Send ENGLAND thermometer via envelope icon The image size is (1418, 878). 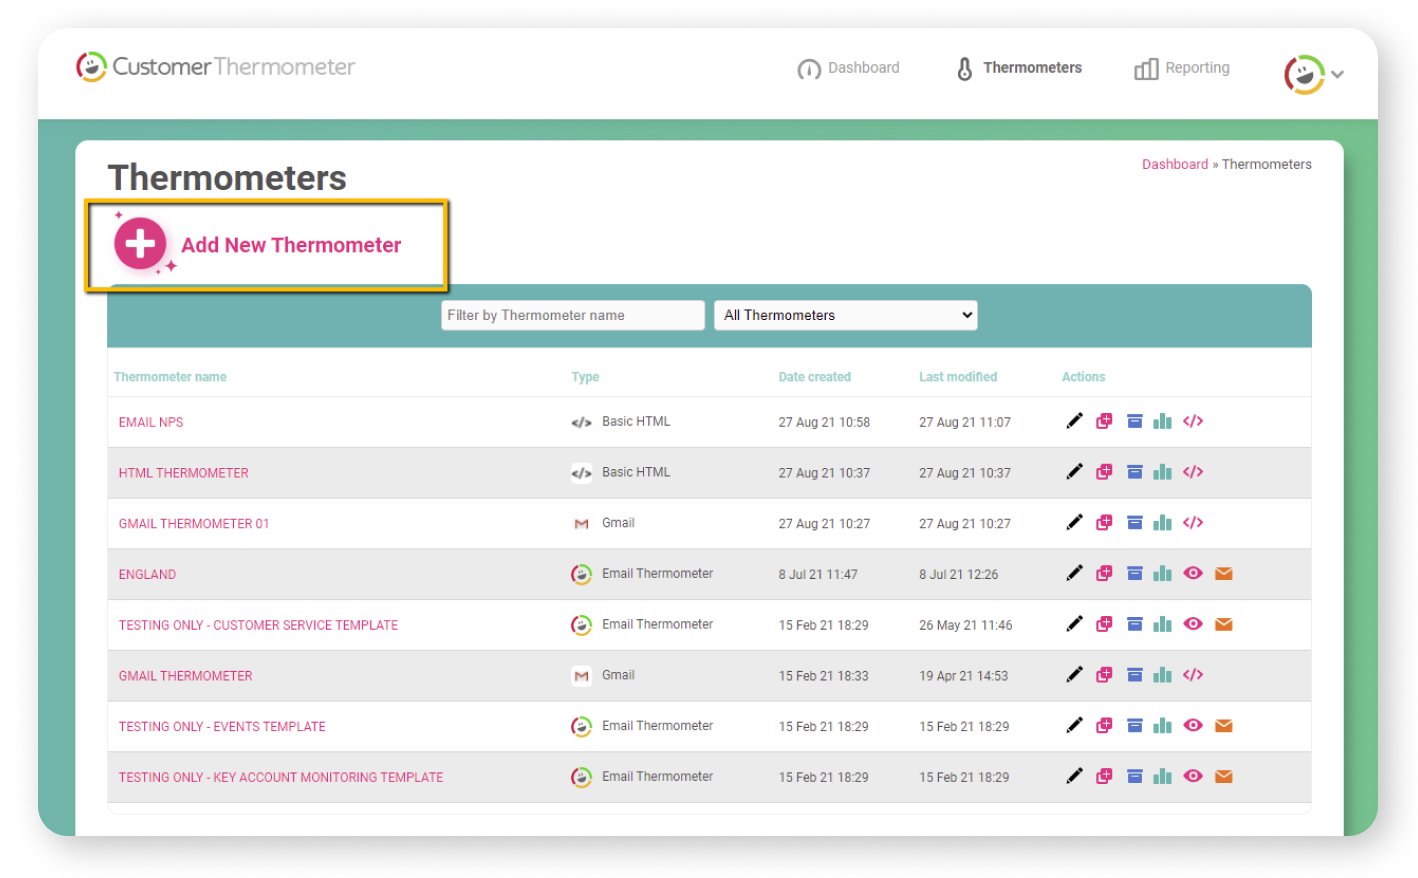1223,573
